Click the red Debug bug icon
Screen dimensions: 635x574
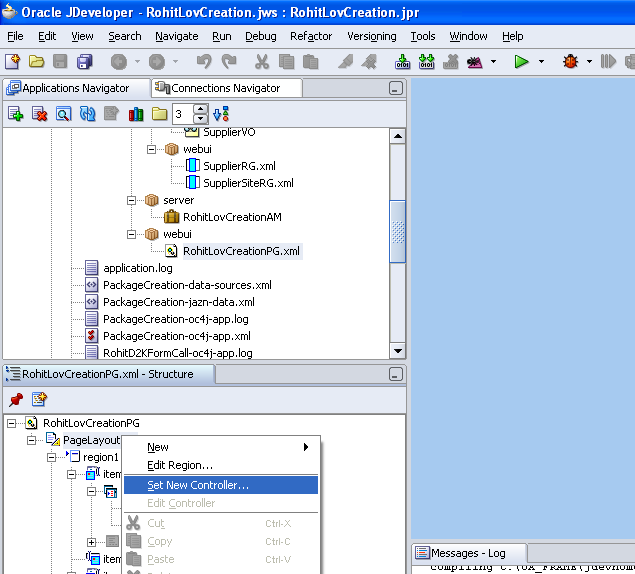570,62
